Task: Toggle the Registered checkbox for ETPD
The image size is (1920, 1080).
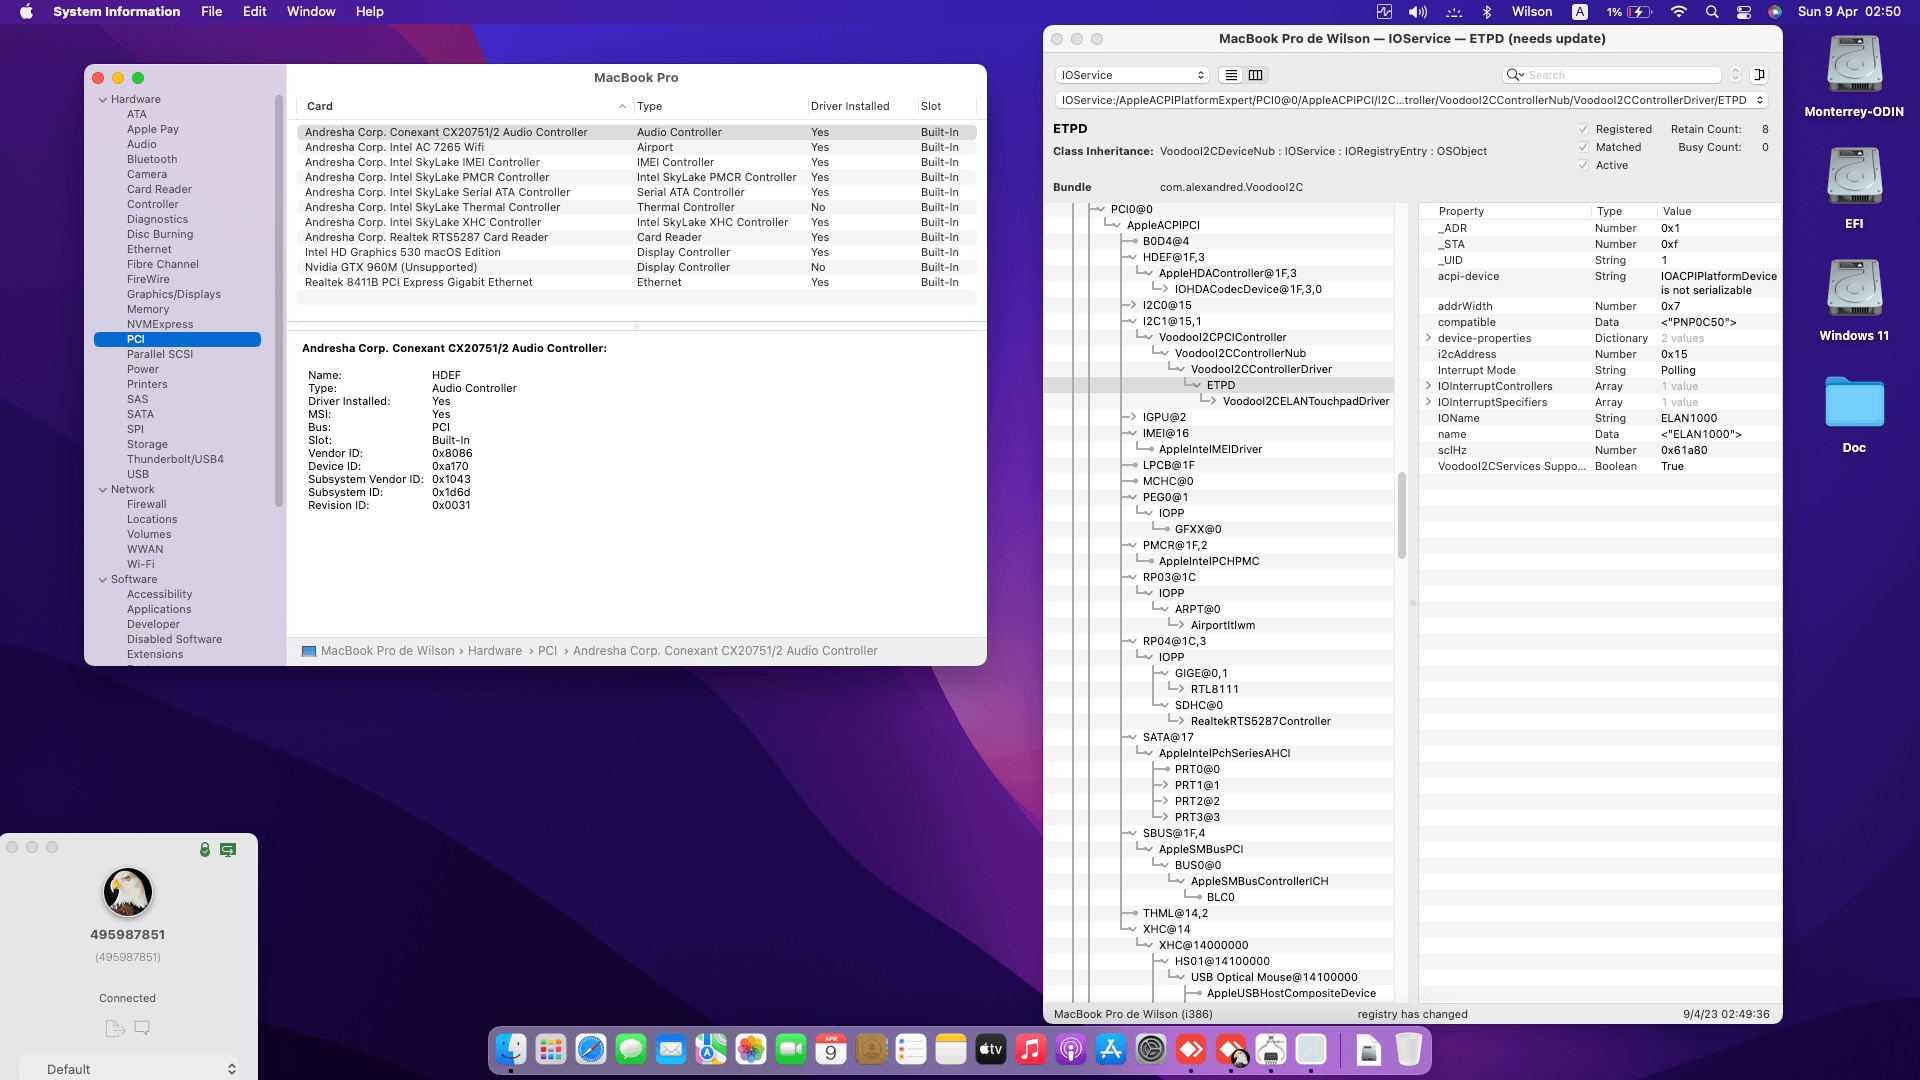Action: (x=1584, y=129)
